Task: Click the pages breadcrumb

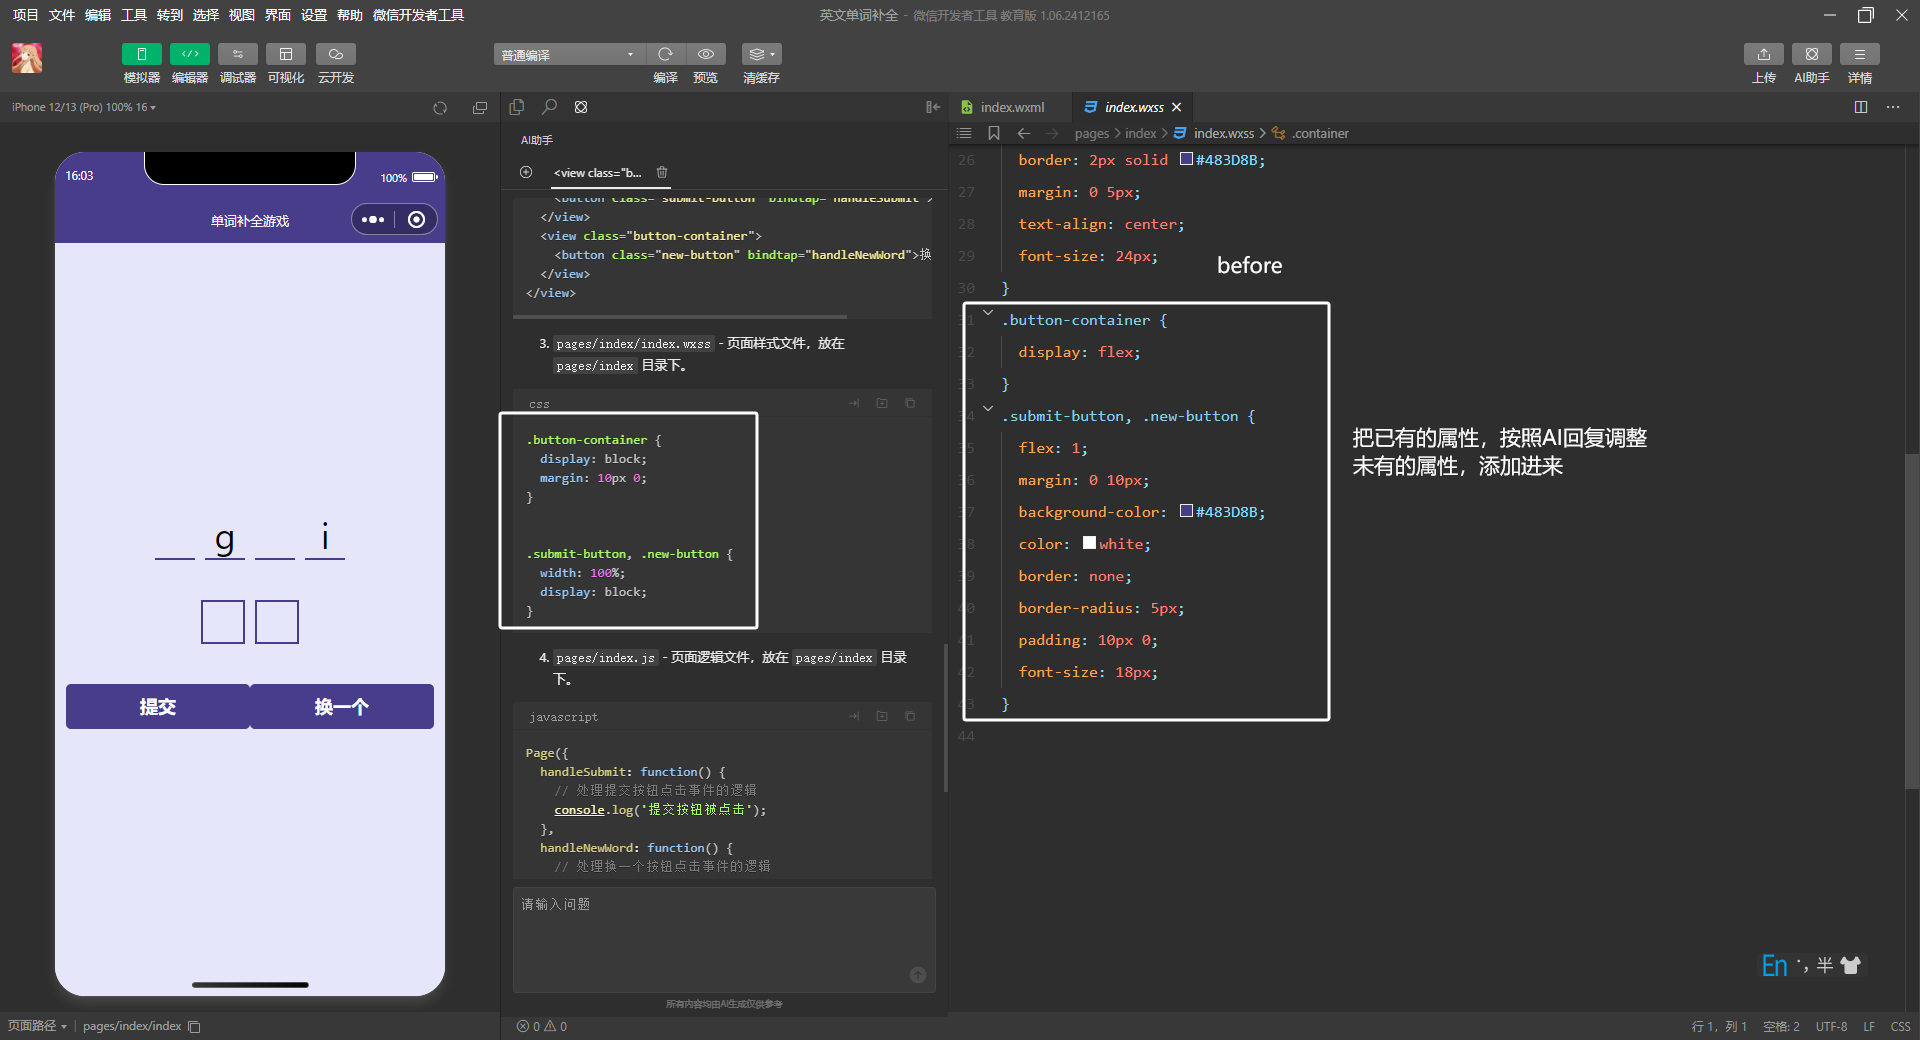Action: pyautogui.click(x=1092, y=133)
